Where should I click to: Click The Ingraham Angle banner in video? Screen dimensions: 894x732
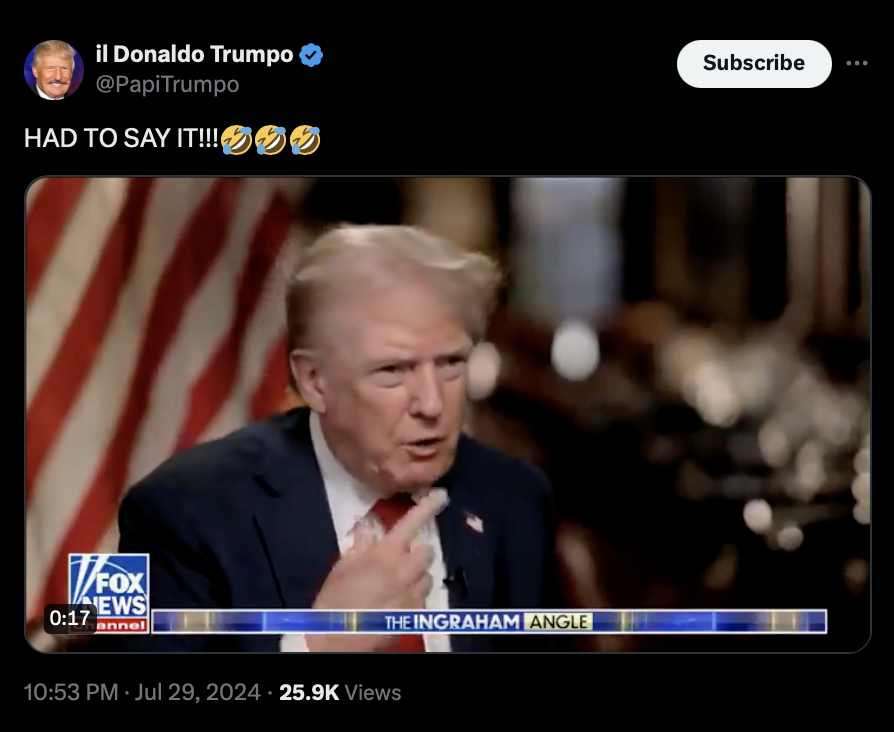coord(489,621)
